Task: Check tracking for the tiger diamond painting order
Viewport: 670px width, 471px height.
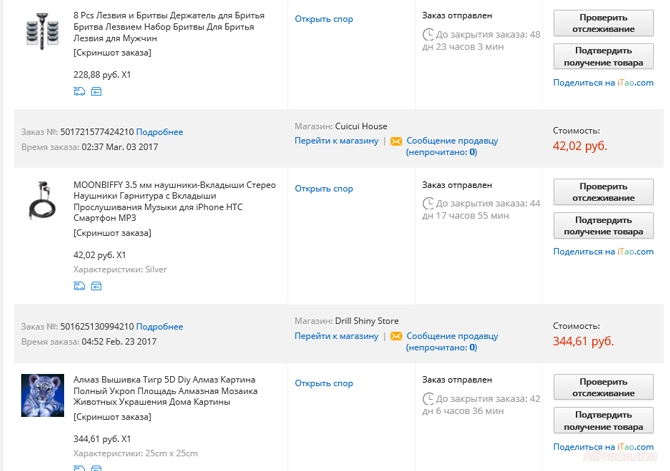Action: coord(603,386)
